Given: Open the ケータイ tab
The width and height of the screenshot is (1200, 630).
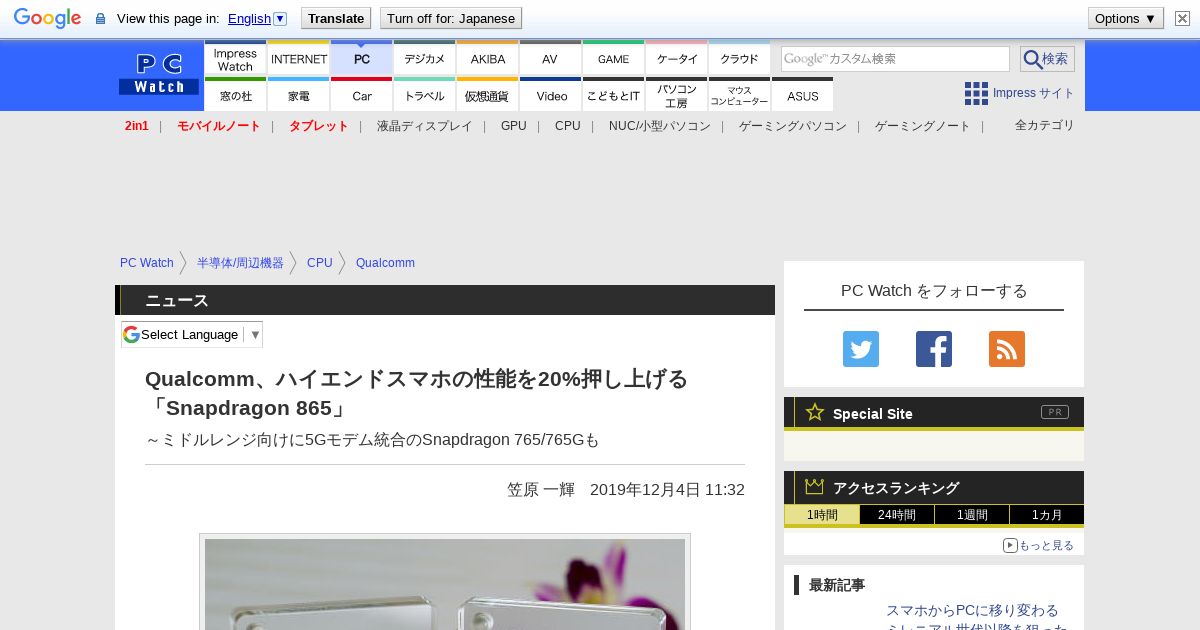Looking at the screenshot, I should [x=677, y=58].
